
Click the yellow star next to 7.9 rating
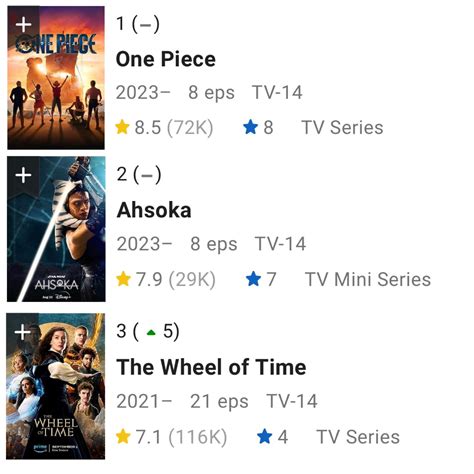(x=123, y=279)
